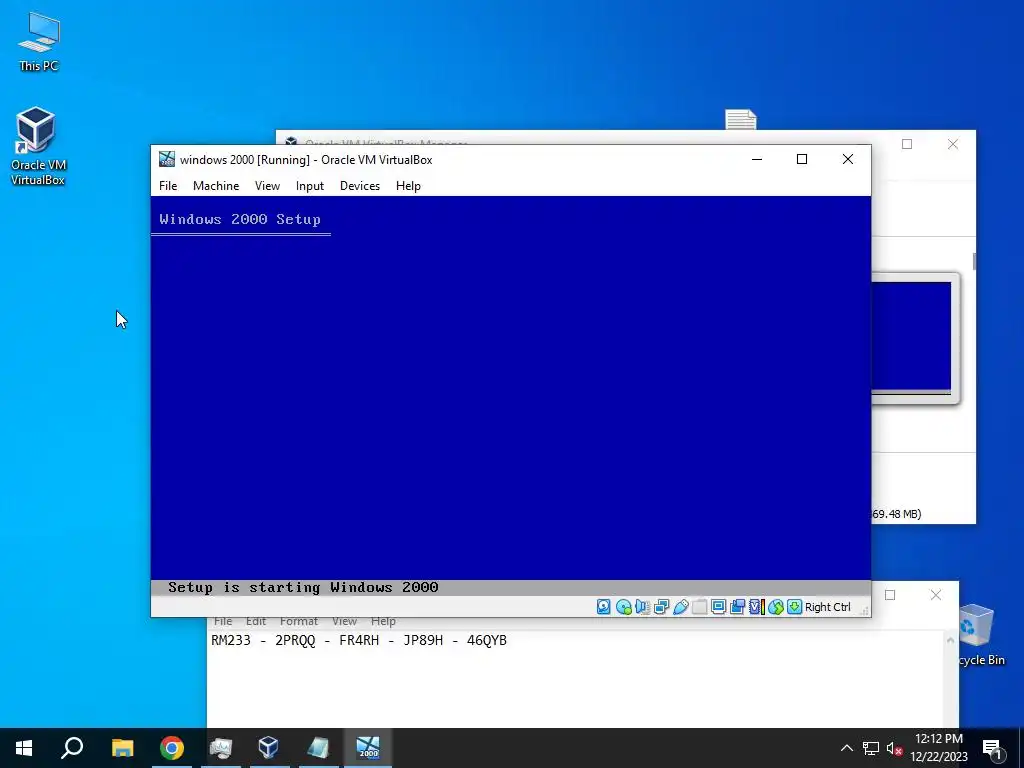Close the Notepad window

tap(936, 595)
